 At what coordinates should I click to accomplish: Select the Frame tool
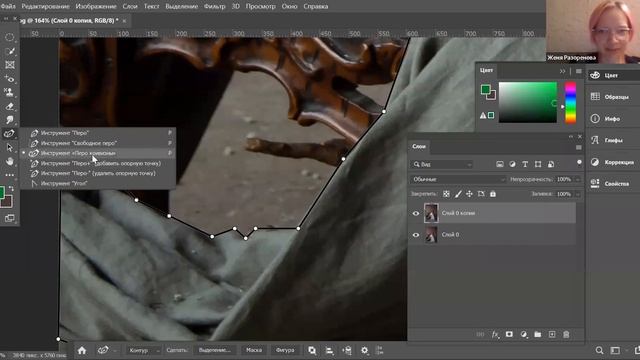pyautogui.click(x=9, y=65)
